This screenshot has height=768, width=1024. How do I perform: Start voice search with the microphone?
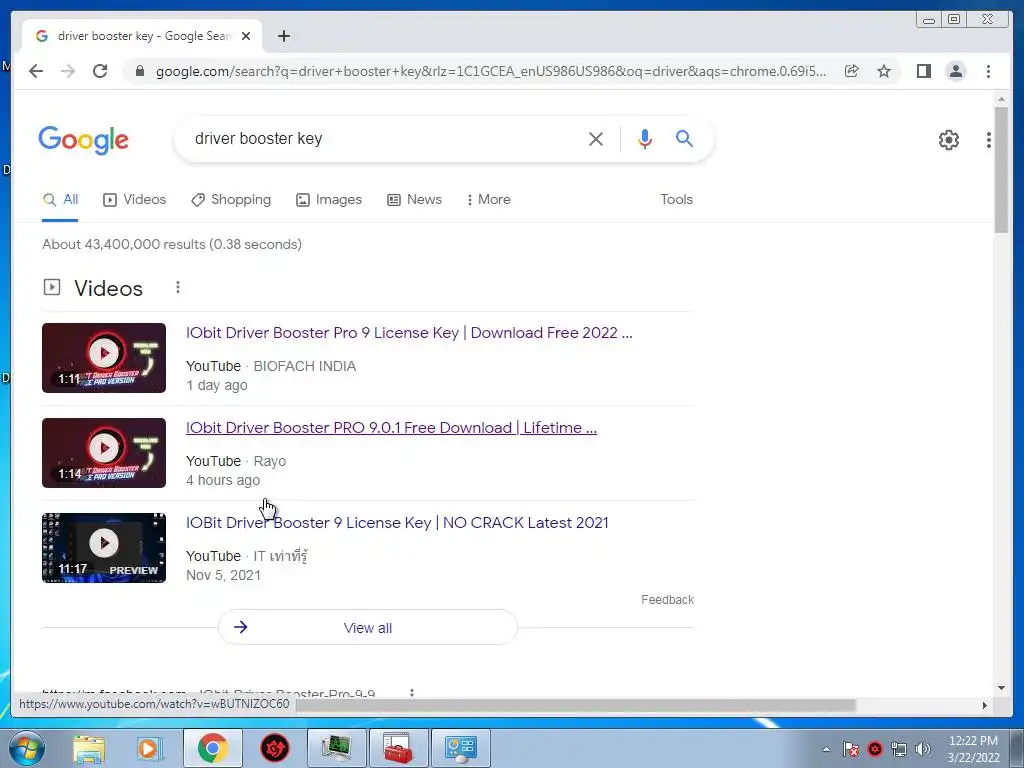tap(645, 139)
